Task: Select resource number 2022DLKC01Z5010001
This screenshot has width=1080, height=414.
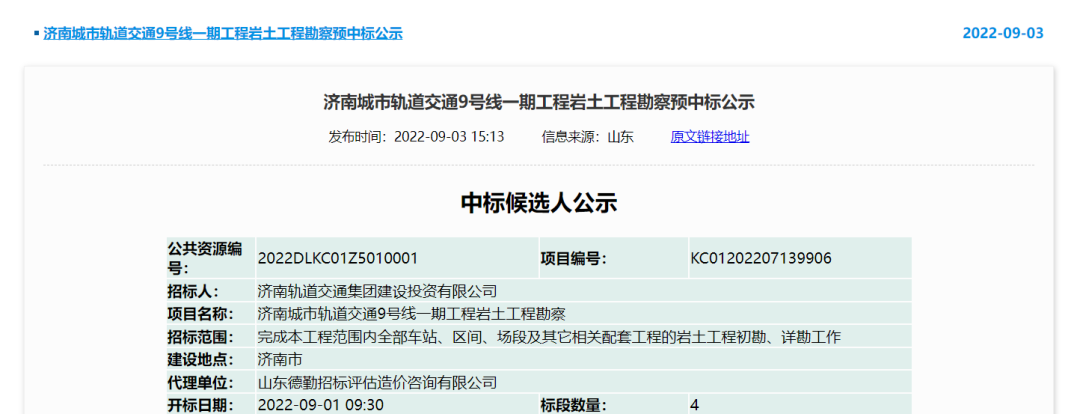Action: [338, 258]
